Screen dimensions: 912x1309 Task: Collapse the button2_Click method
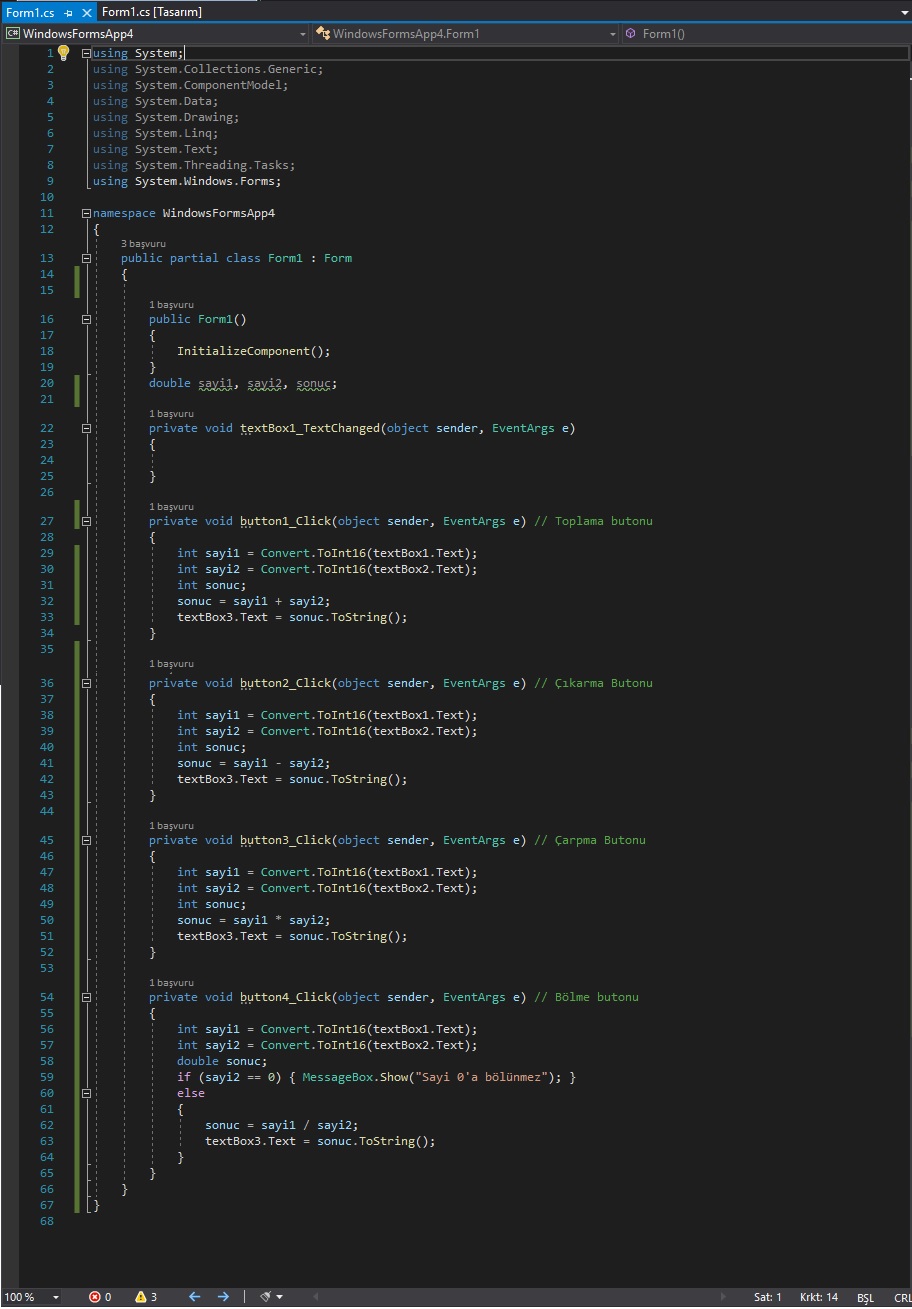[x=86, y=683]
